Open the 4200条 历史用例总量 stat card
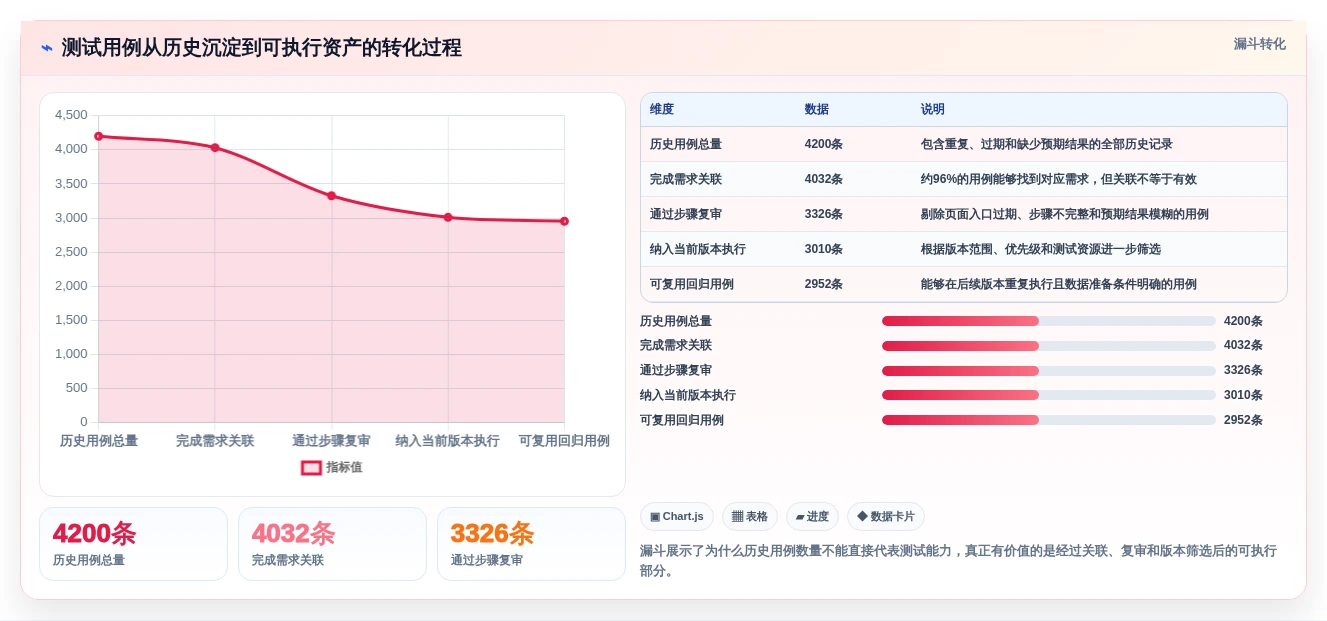 (x=133, y=544)
